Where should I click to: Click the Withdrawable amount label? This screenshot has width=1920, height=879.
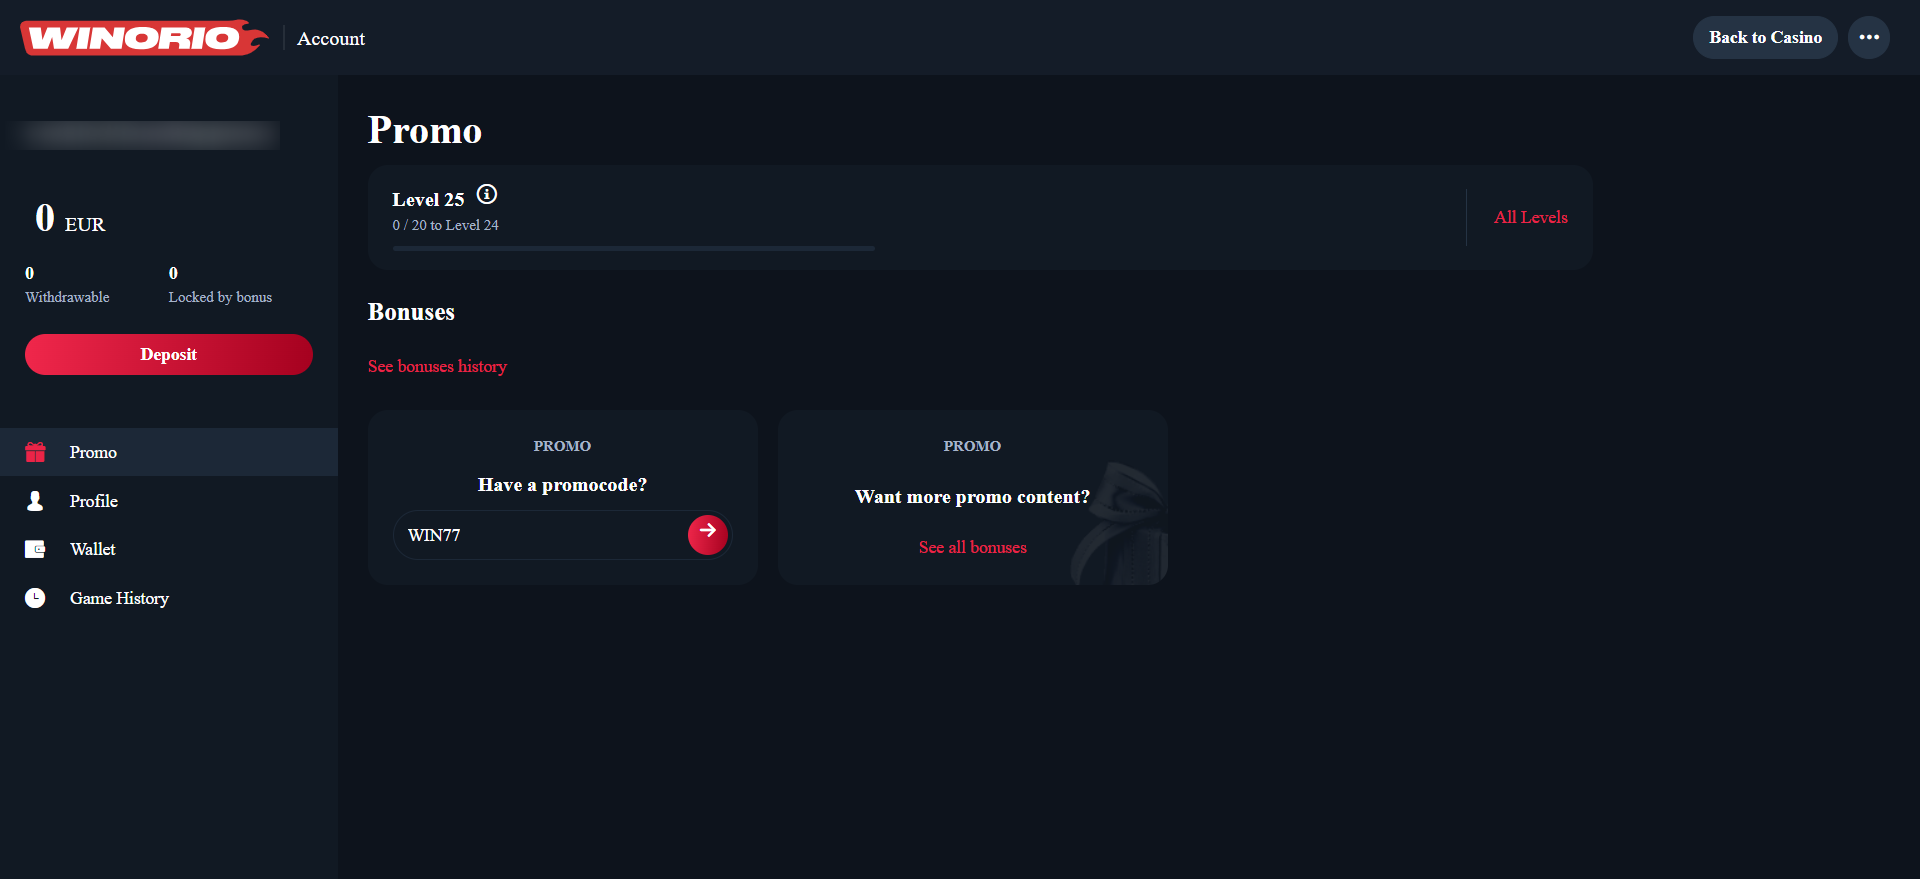coord(67,297)
